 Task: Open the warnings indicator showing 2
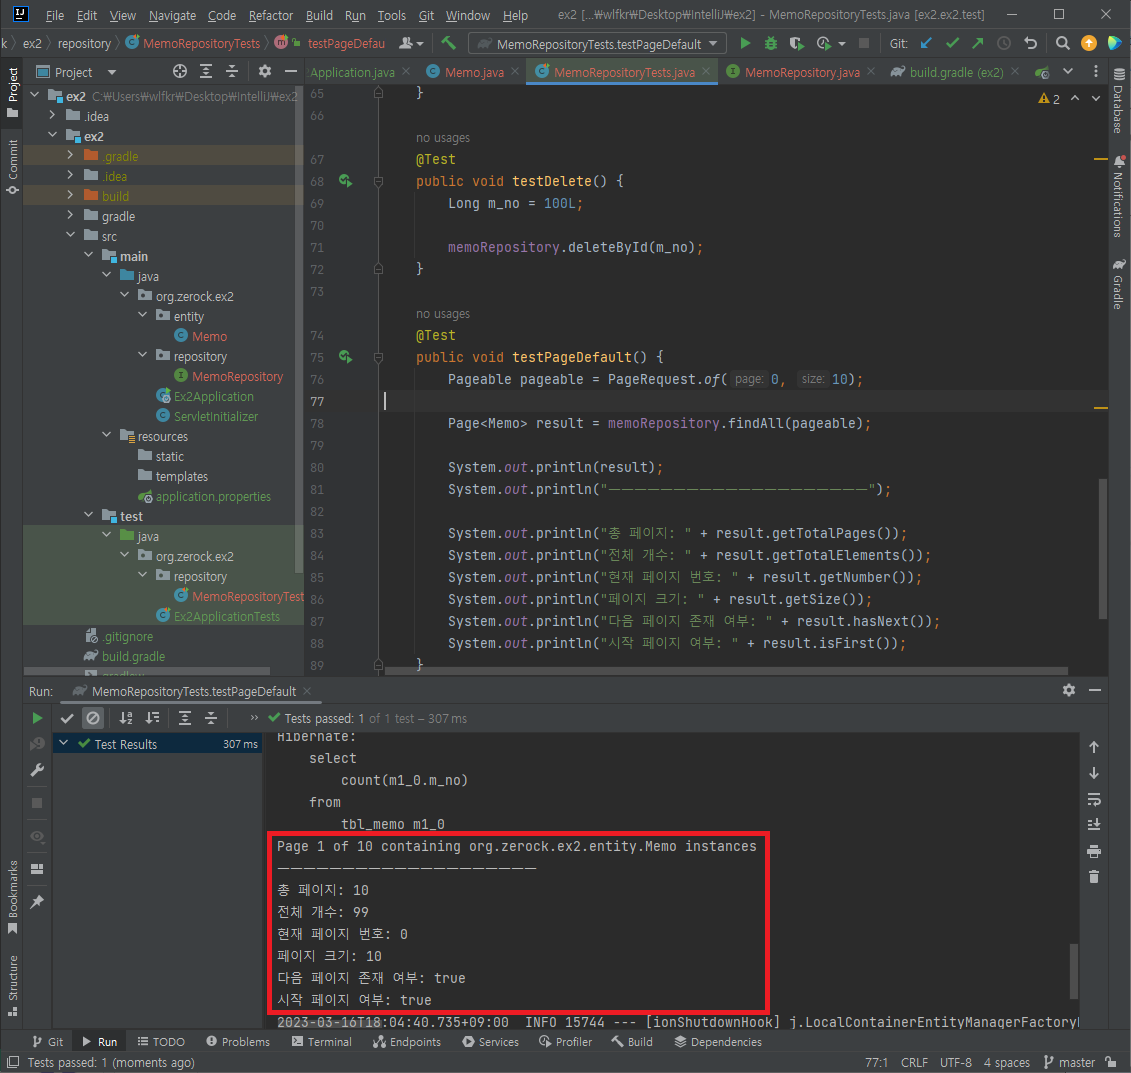point(1049,99)
